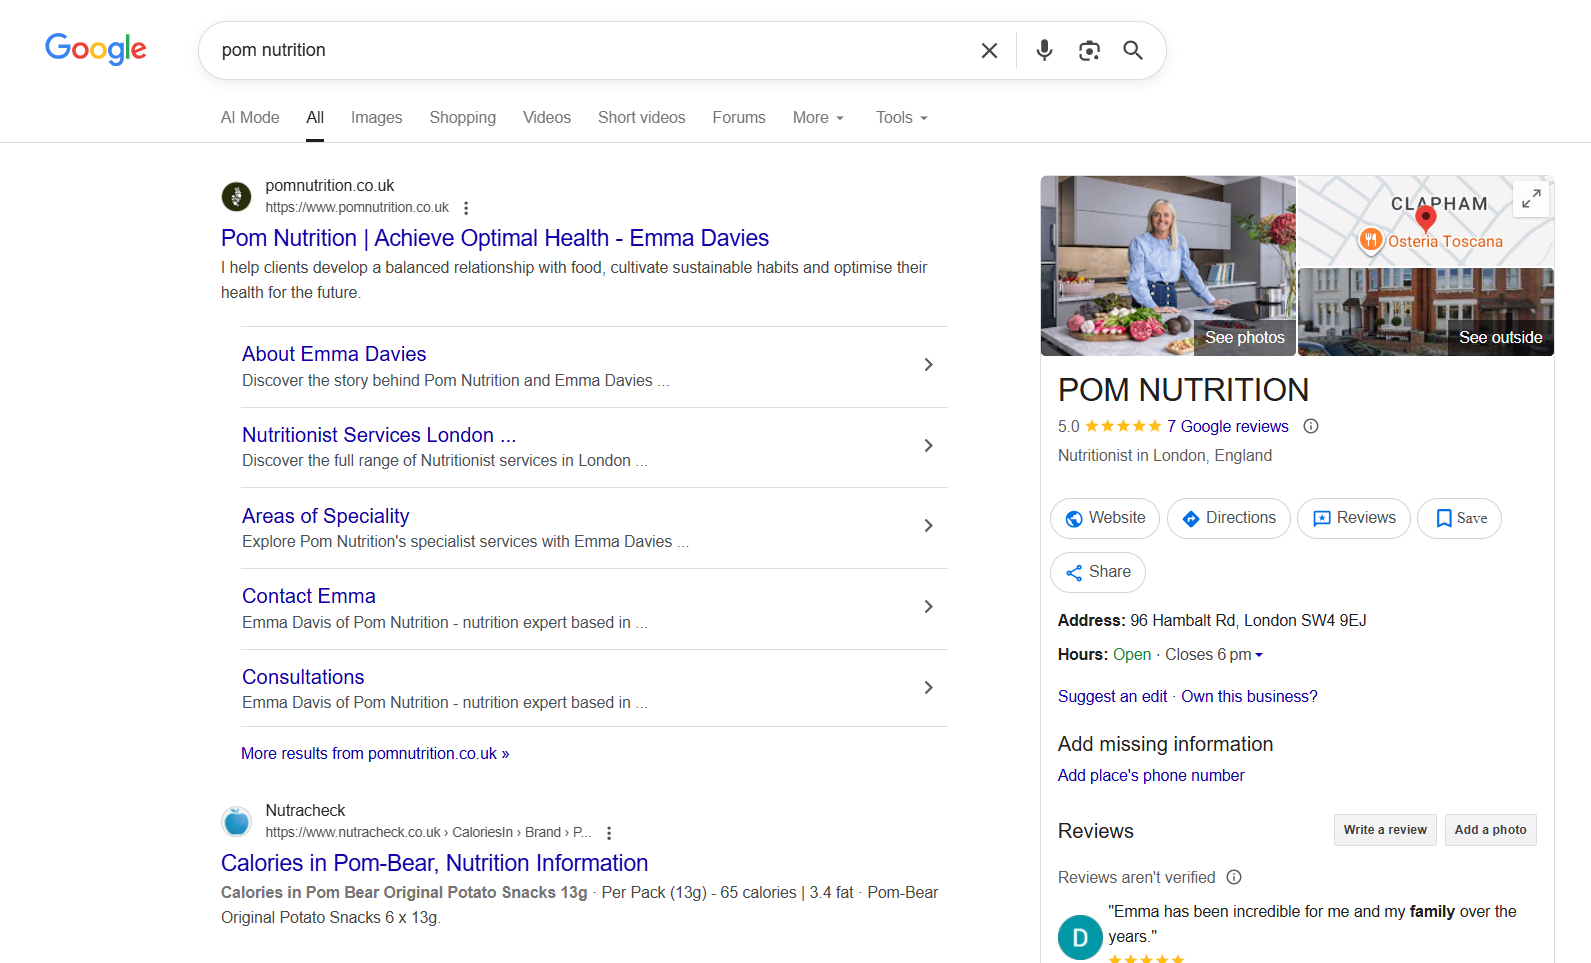1591x963 pixels.
Task: Start voice search with microphone icon
Action: (x=1044, y=50)
